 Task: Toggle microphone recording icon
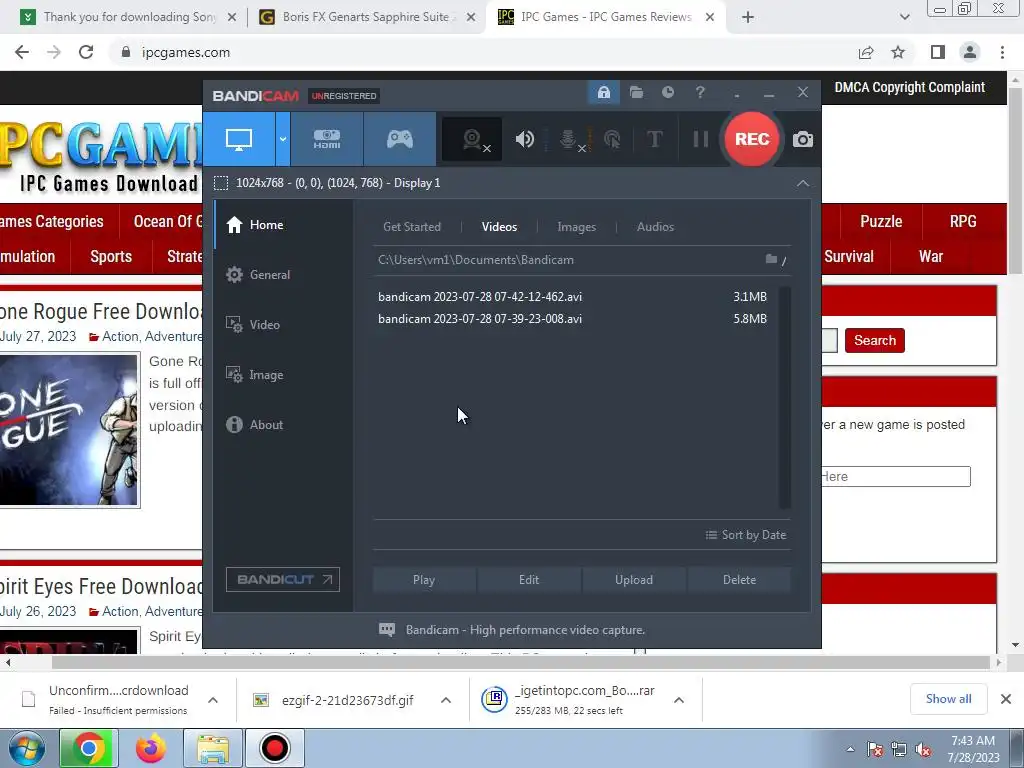coord(569,139)
